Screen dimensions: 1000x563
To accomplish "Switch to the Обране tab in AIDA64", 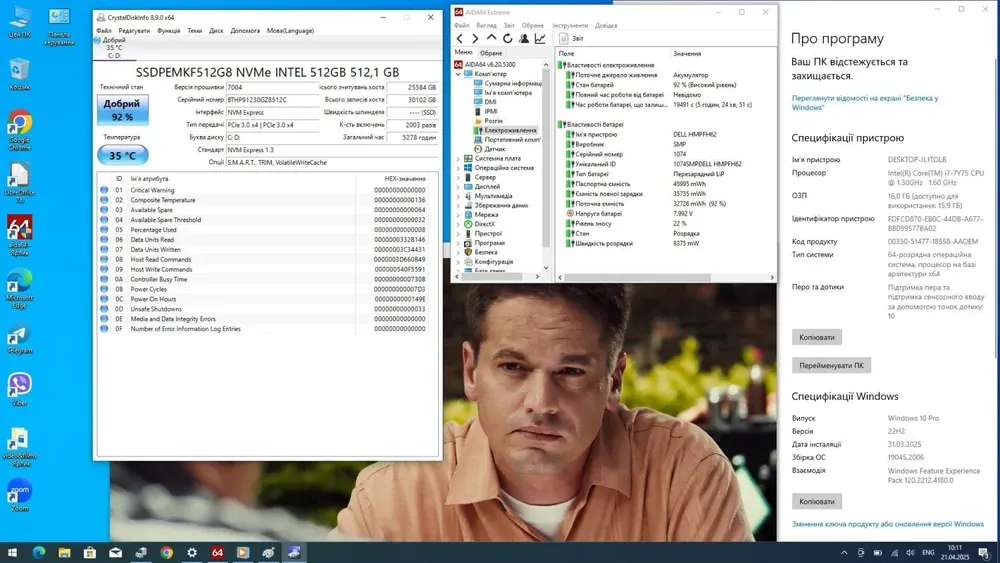I will (491, 53).
